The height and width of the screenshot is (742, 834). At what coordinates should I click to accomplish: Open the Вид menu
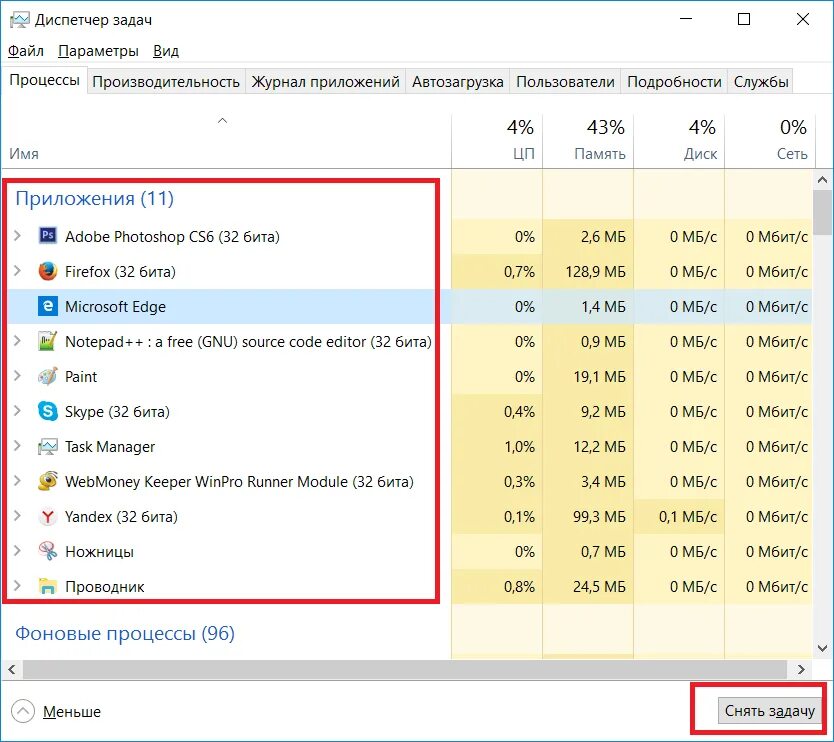coord(165,51)
